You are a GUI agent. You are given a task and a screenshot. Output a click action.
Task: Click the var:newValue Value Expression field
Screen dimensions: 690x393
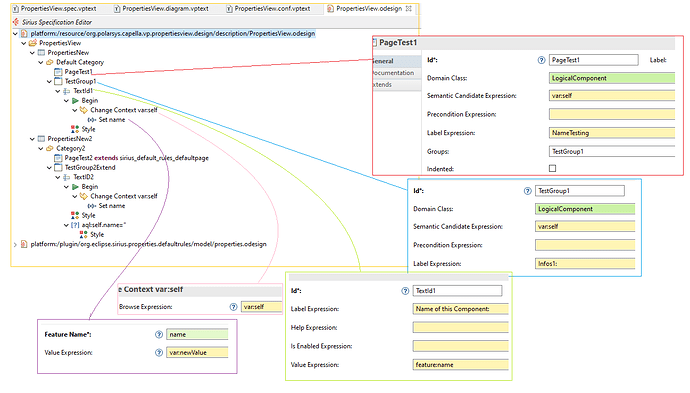[x=197, y=353]
